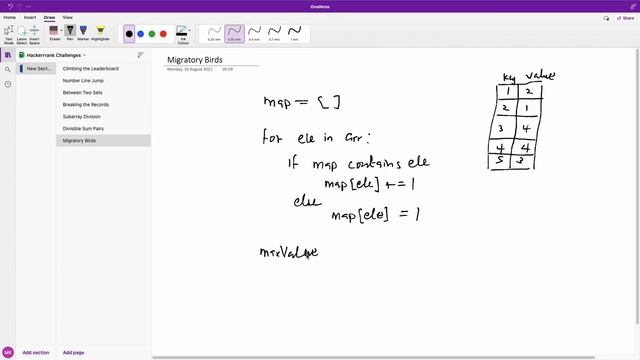The image size is (640, 360).
Task: Select the Pen tool
Action: pos(70,33)
